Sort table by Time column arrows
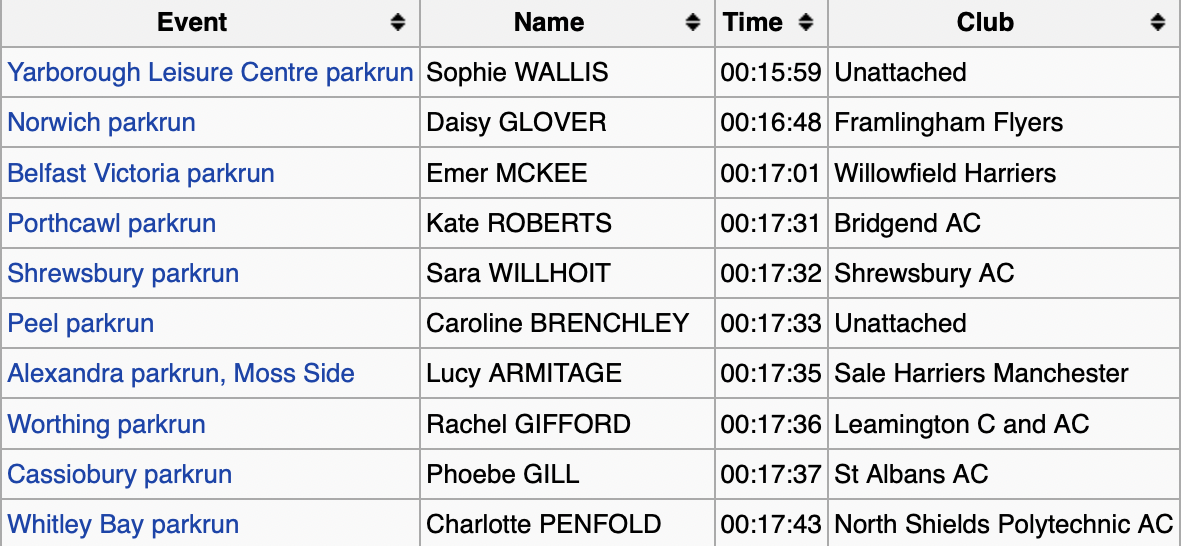This screenshot has height=546, width=1188. [806, 23]
